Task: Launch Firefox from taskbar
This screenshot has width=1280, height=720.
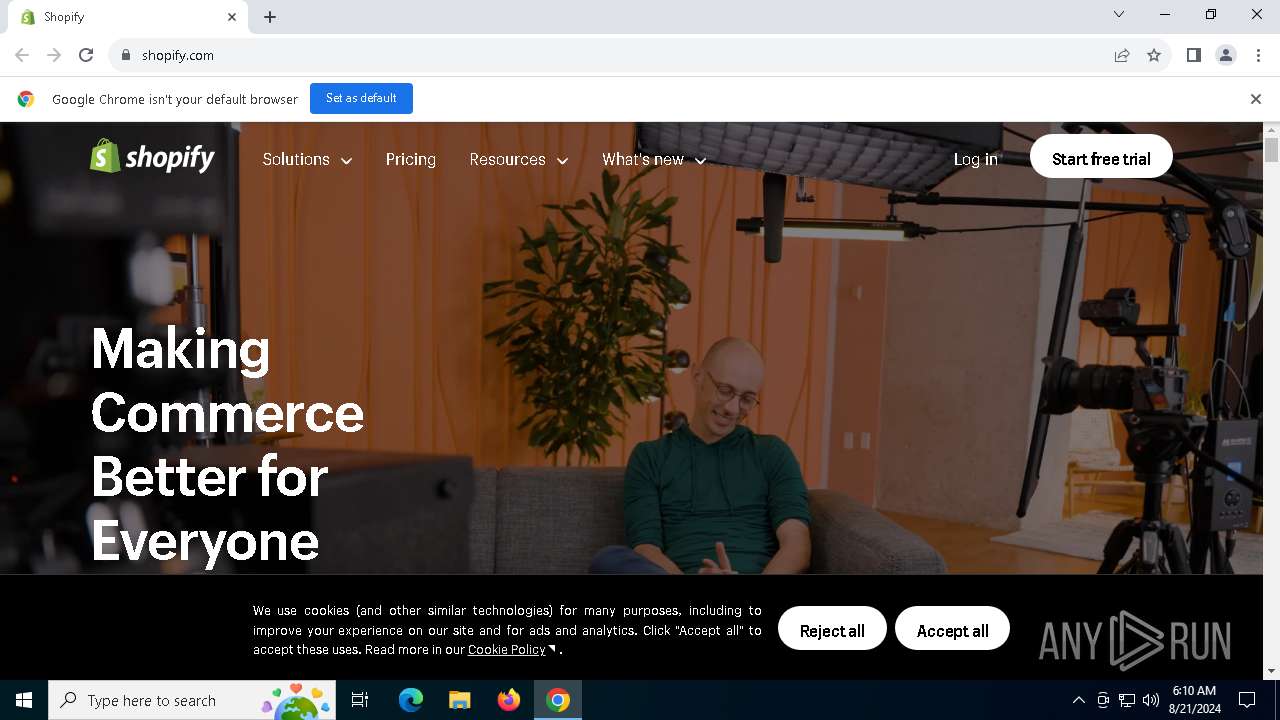Action: click(508, 700)
